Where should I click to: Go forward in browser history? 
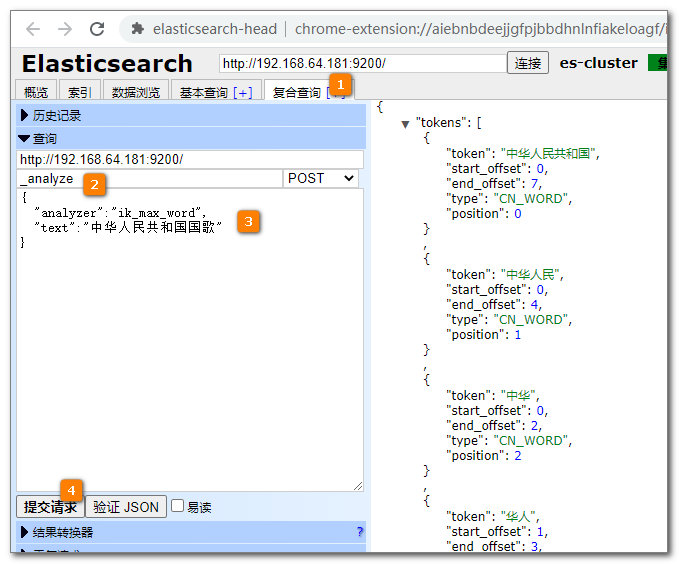(x=65, y=29)
